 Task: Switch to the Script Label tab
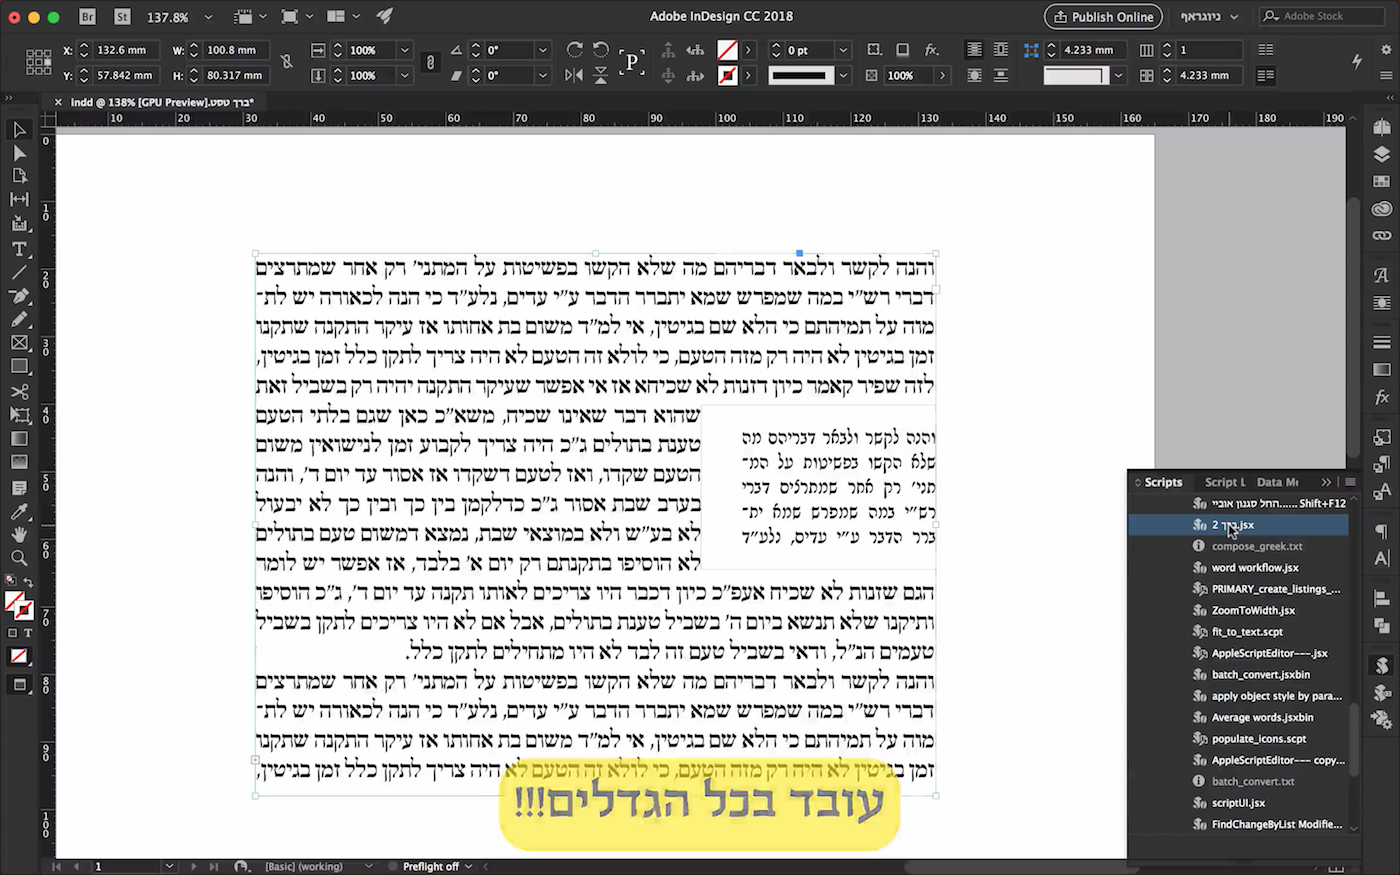1224,482
